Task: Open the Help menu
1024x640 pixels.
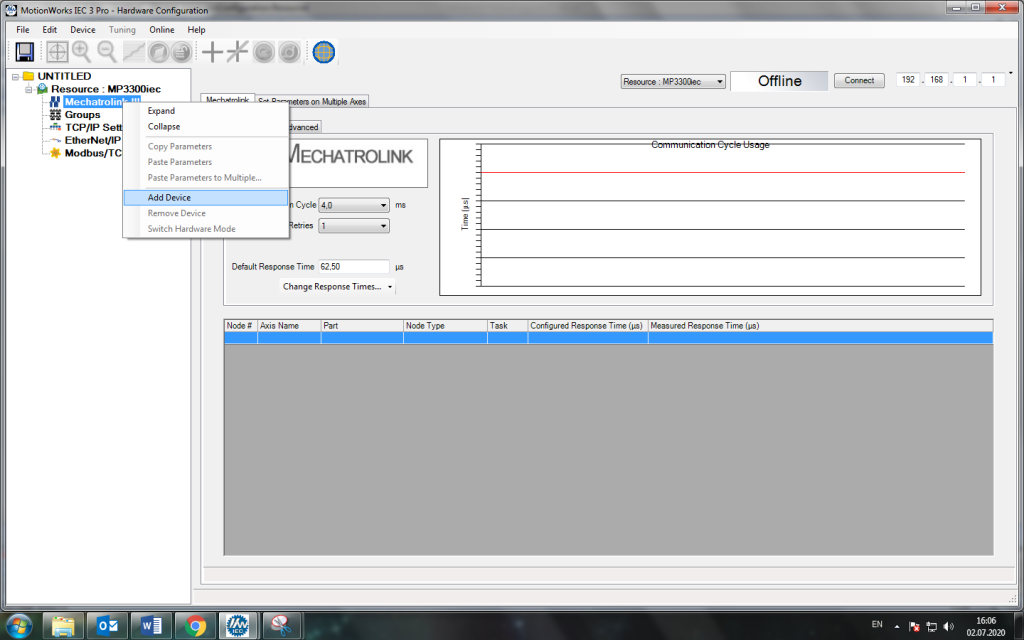Action: coord(197,29)
